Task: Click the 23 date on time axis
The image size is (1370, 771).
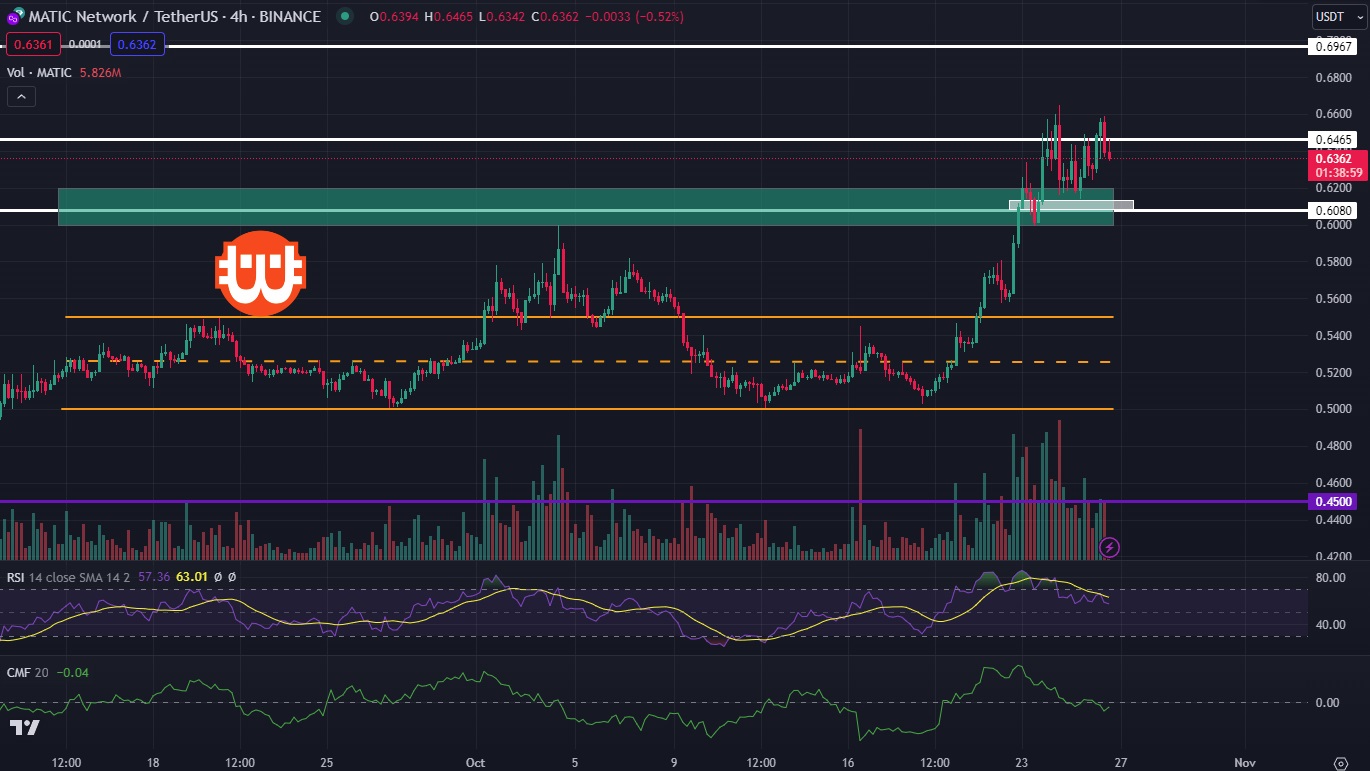Action: coord(1022,762)
